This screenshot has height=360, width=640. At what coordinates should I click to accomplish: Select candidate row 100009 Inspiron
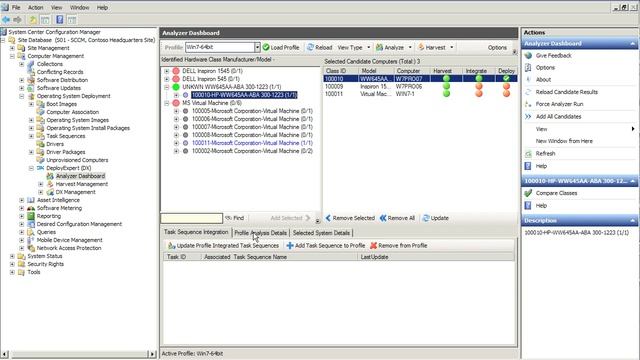420,87
